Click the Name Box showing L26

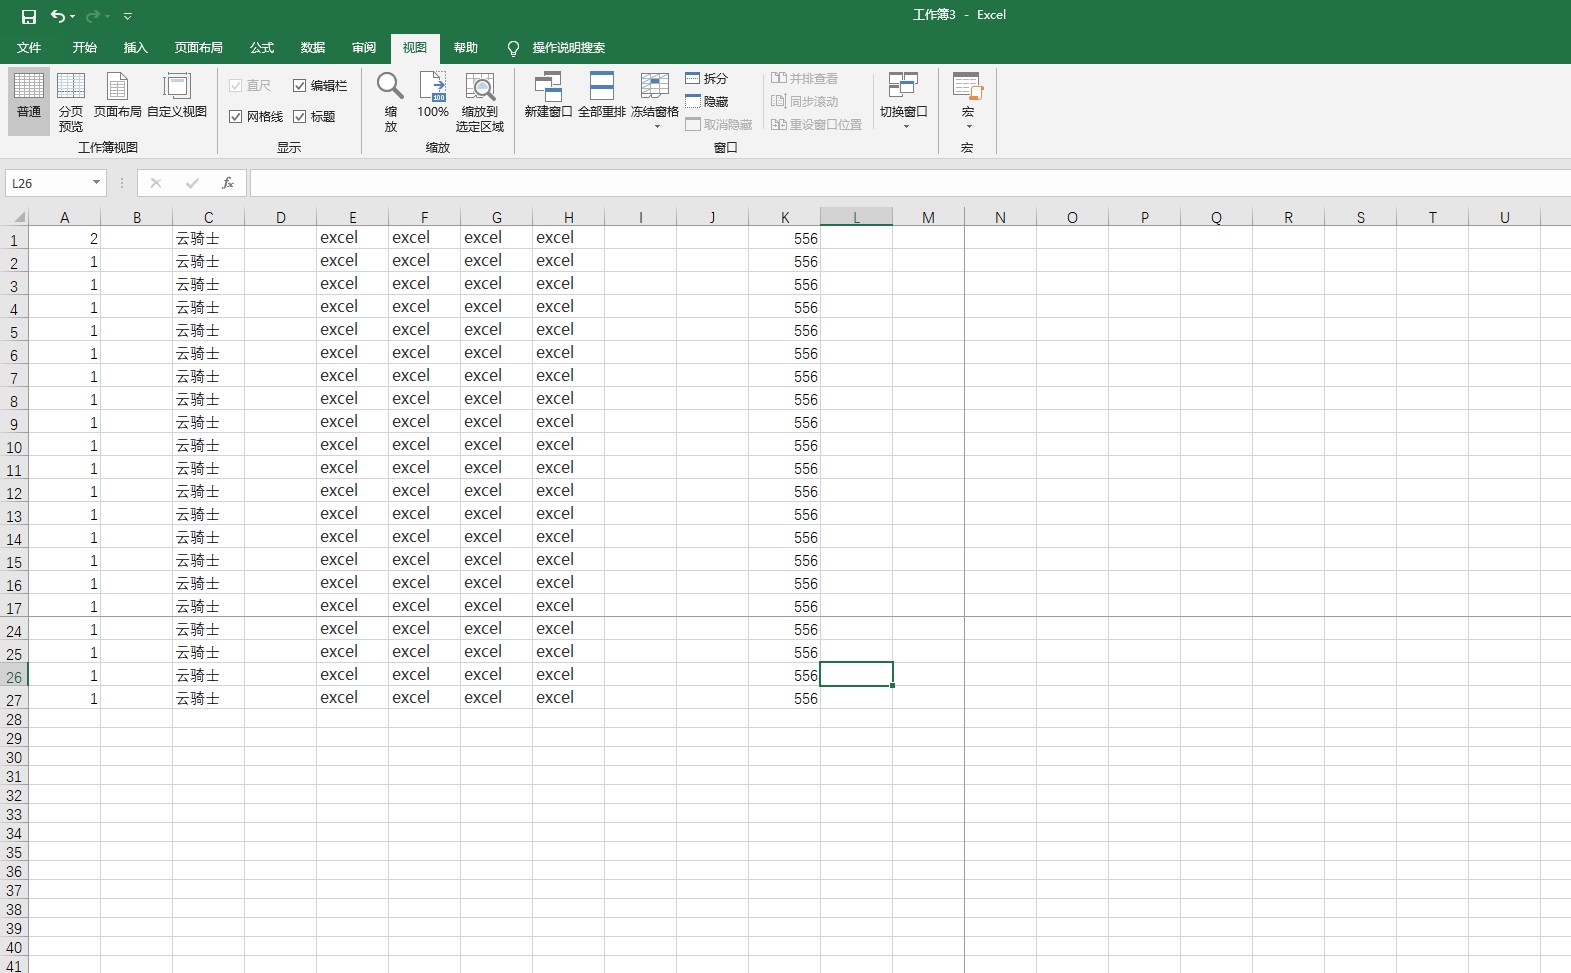(x=47, y=183)
